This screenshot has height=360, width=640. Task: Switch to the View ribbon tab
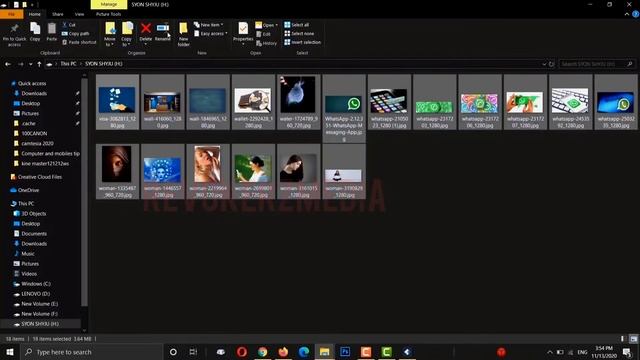click(x=79, y=14)
